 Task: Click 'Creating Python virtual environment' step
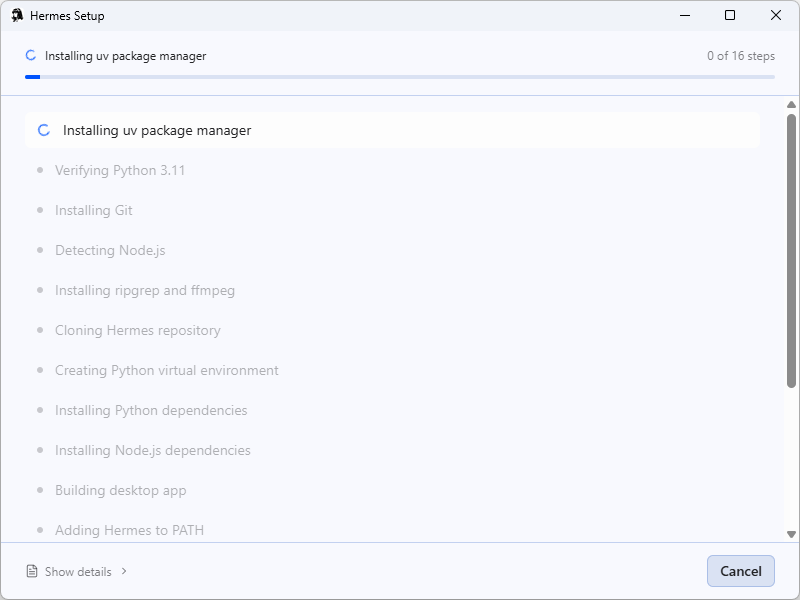click(167, 370)
